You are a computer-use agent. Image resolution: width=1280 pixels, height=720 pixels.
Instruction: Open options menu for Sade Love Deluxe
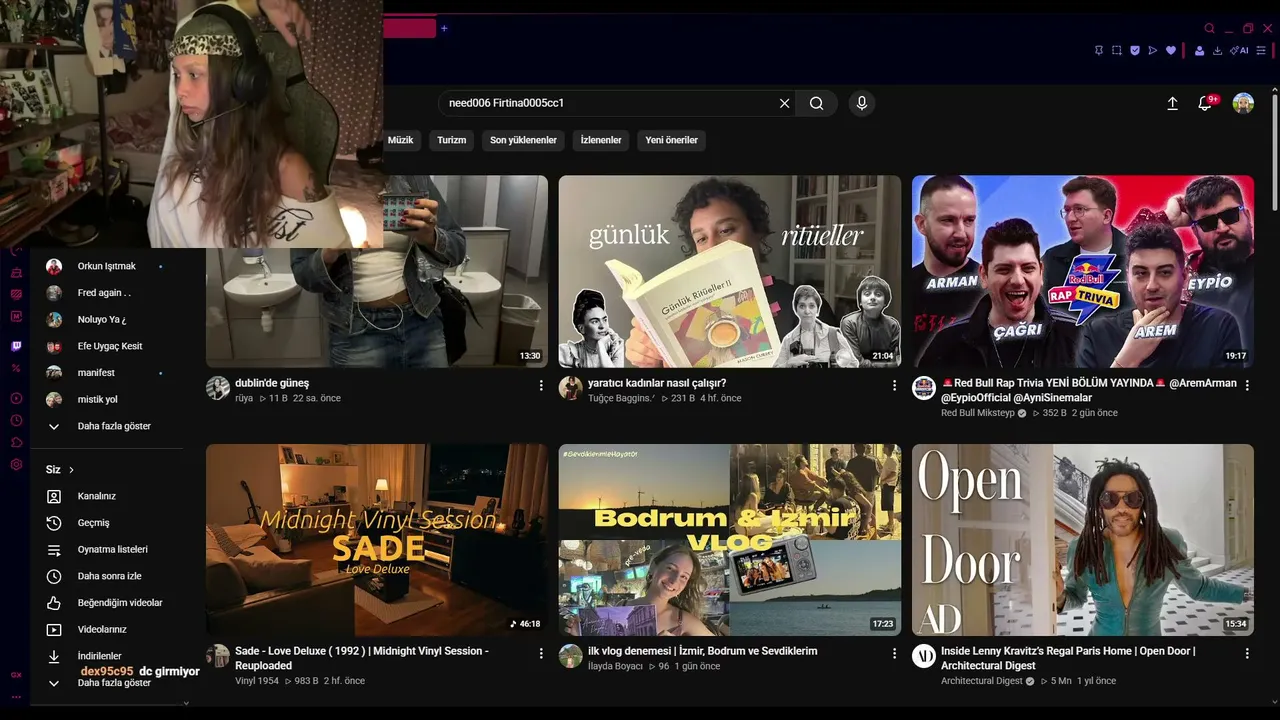541,653
